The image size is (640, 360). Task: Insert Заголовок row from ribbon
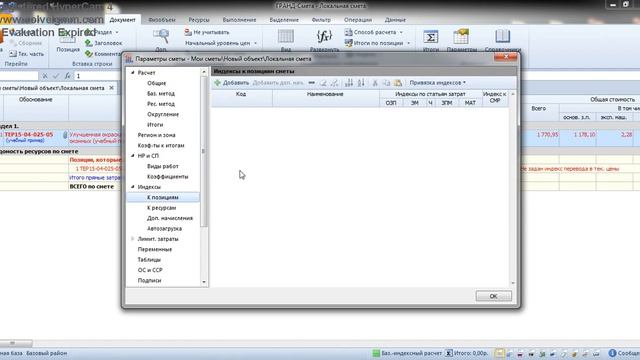(104, 43)
